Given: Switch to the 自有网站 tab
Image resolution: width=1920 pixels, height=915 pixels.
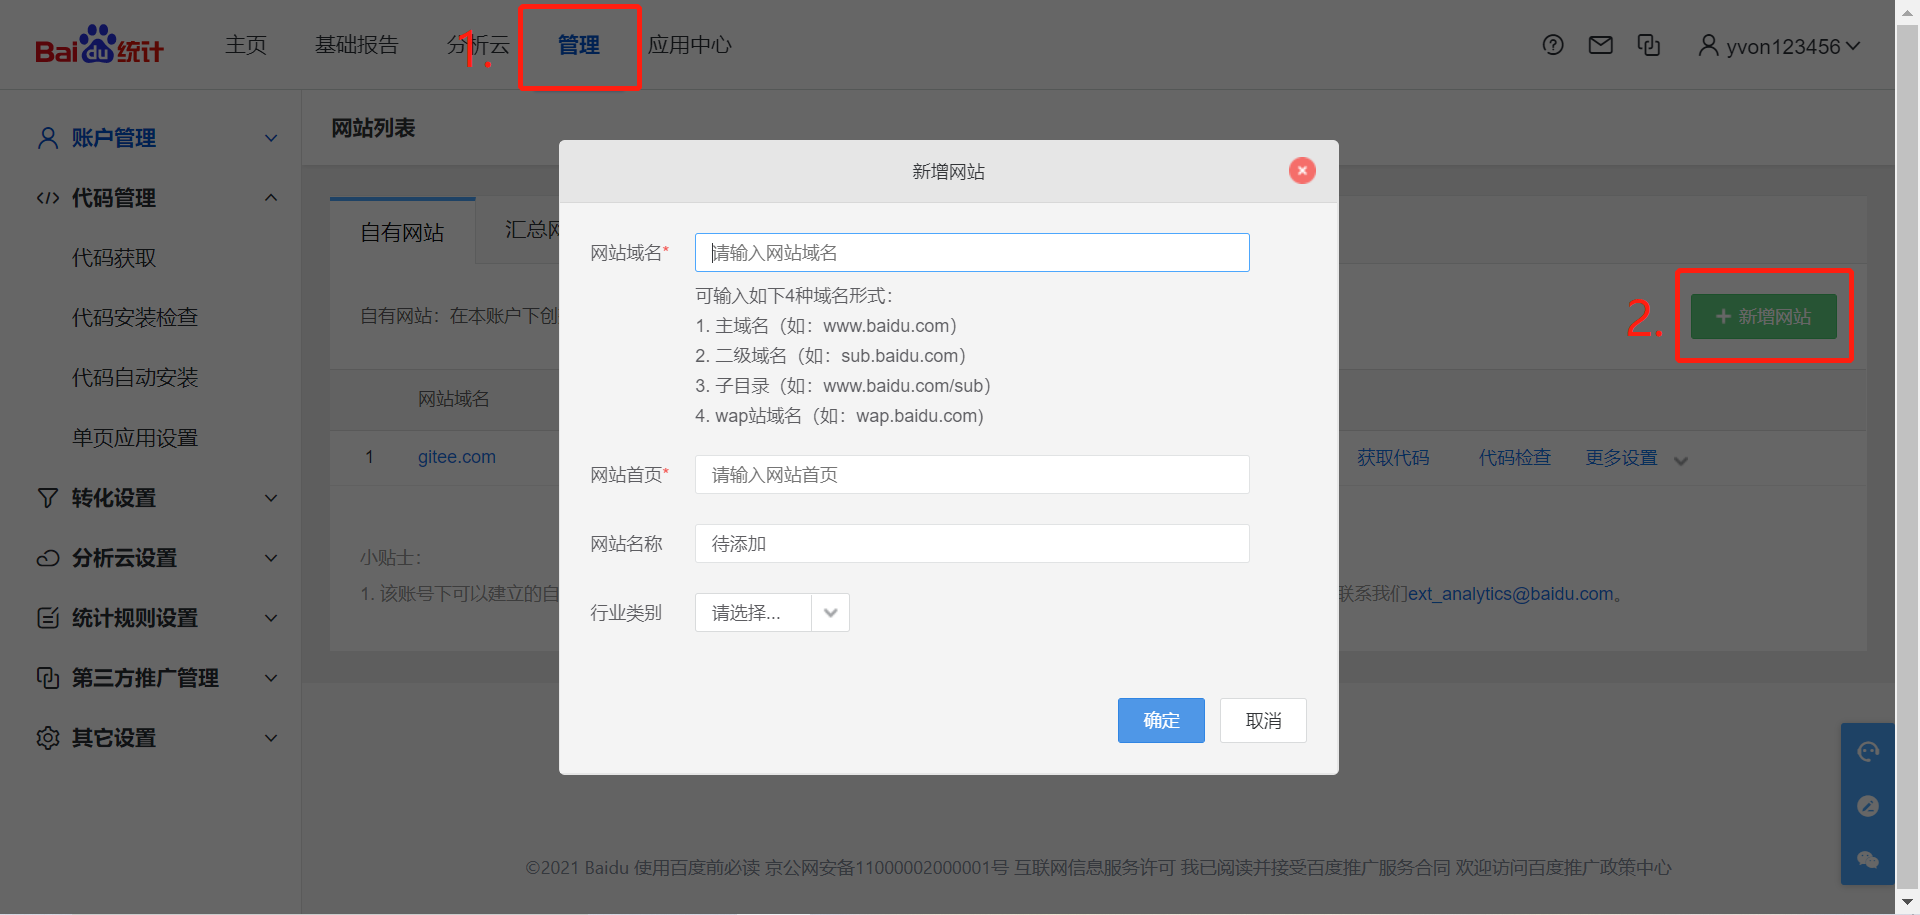Looking at the screenshot, I should pos(402,232).
